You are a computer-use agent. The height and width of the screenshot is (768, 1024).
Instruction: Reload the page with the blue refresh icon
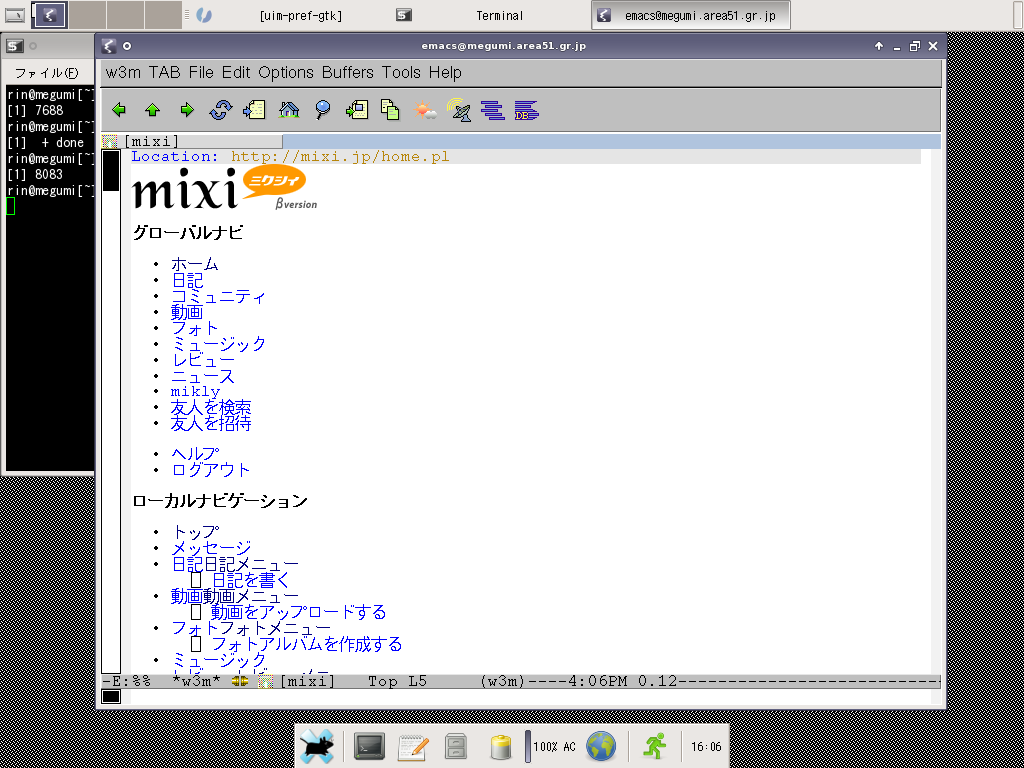point(220,110)
